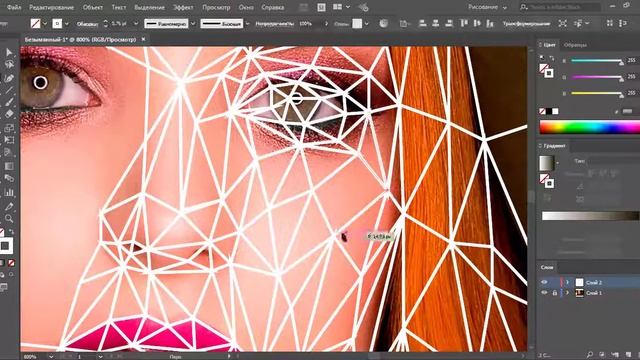This screenshot has width=640, height=360.
Task: Open the stroke color dropdown arrow
Action: point(67,24)
